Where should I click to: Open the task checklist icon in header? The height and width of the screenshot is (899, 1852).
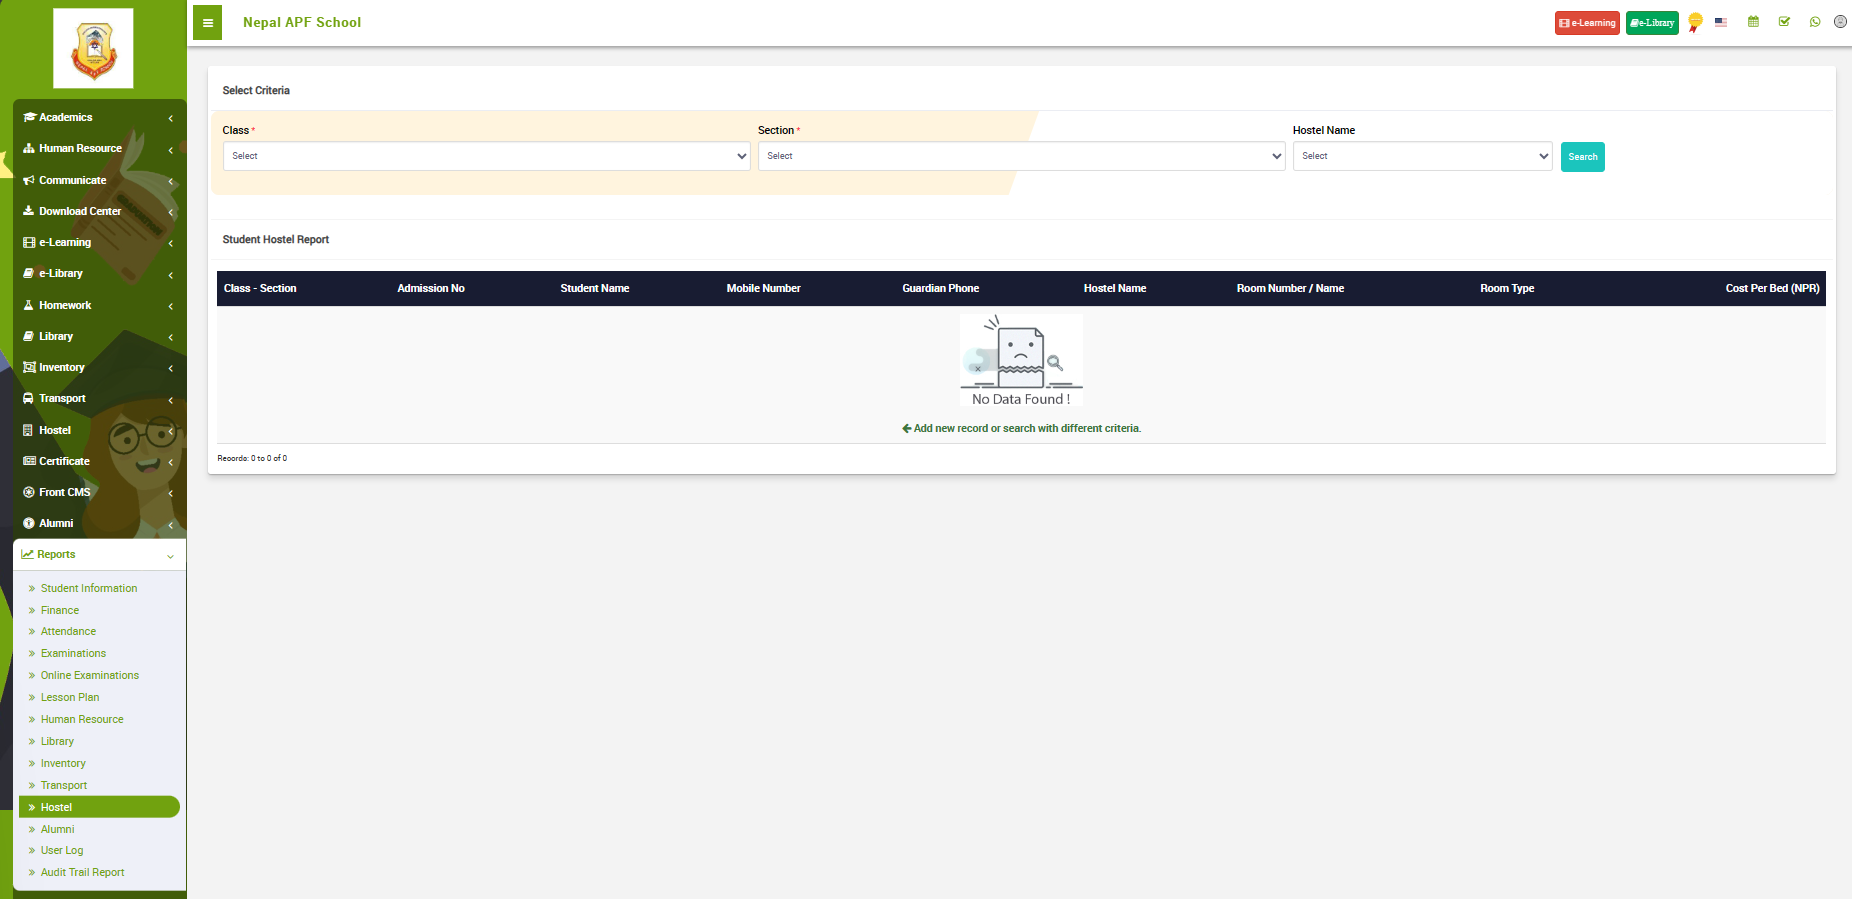1784,22
